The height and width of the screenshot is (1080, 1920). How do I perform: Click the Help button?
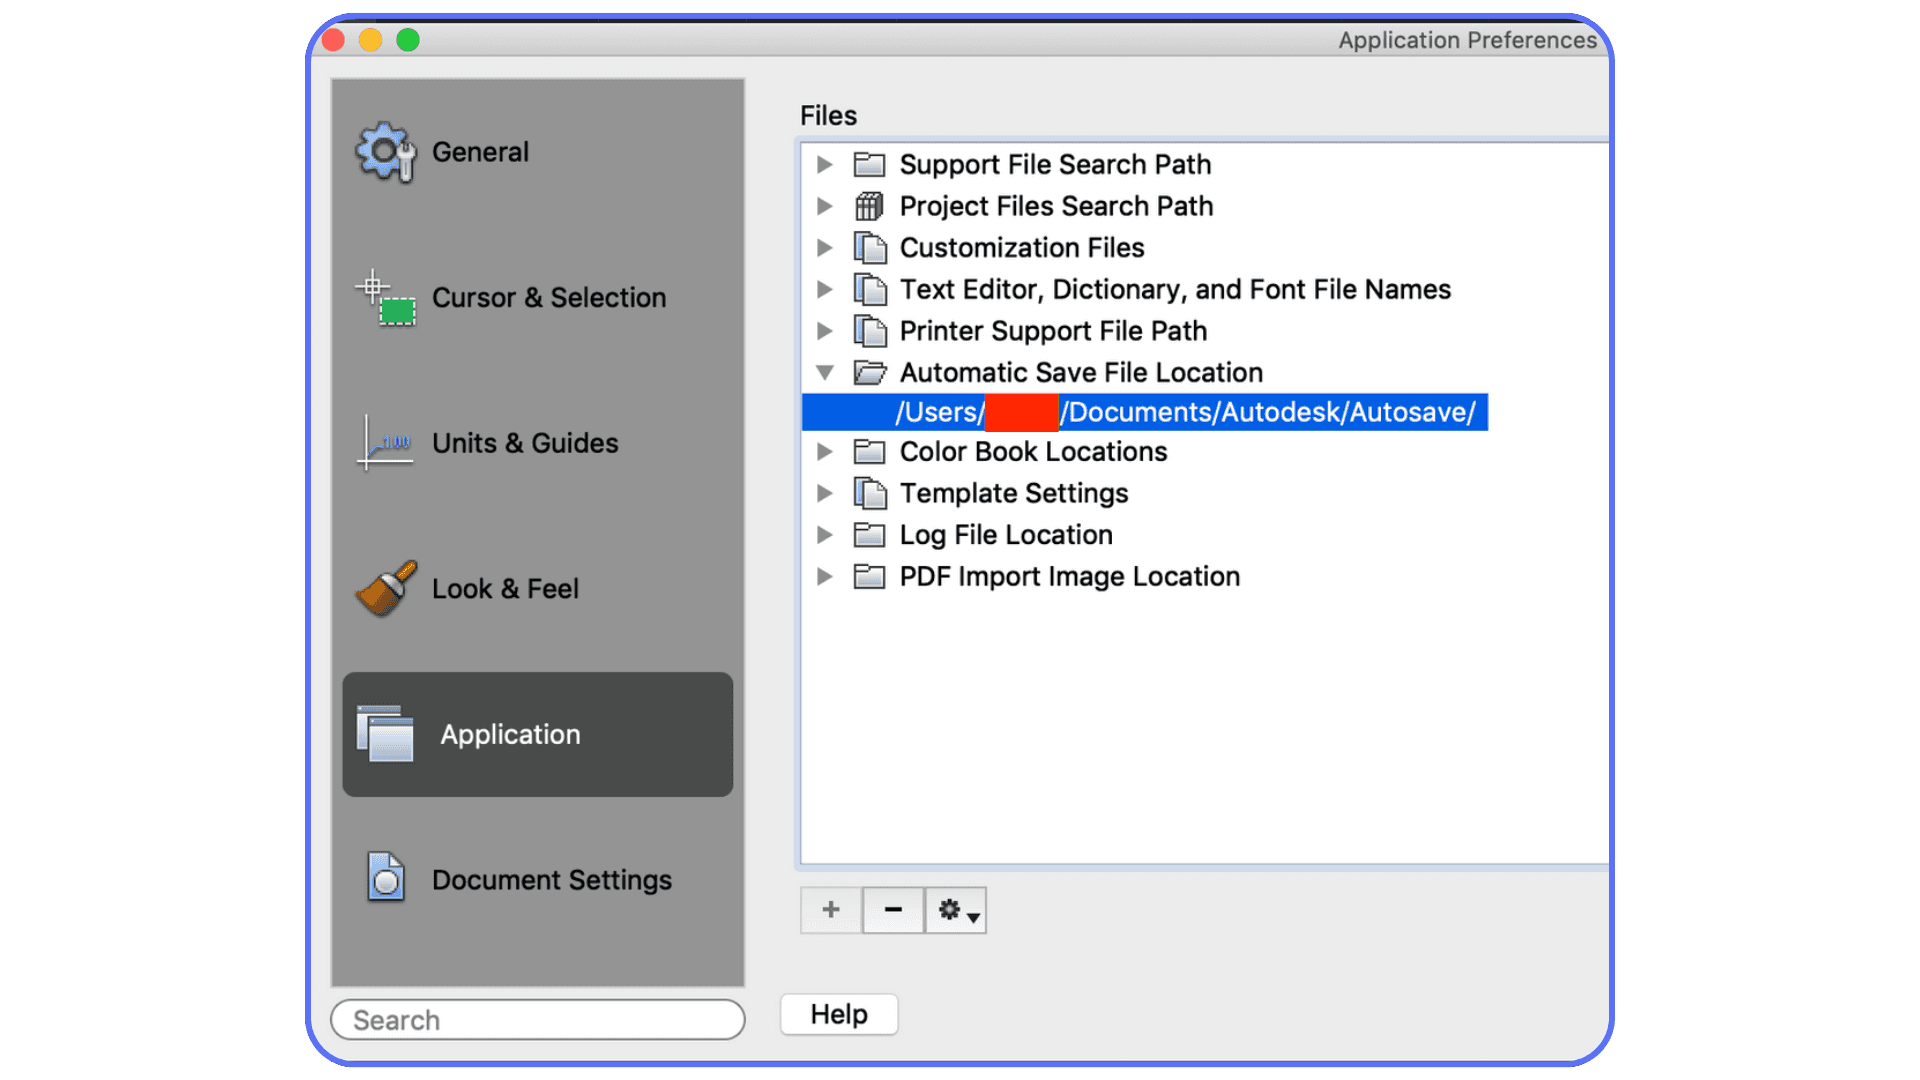pyautogui.click(x=839, y=1014)
